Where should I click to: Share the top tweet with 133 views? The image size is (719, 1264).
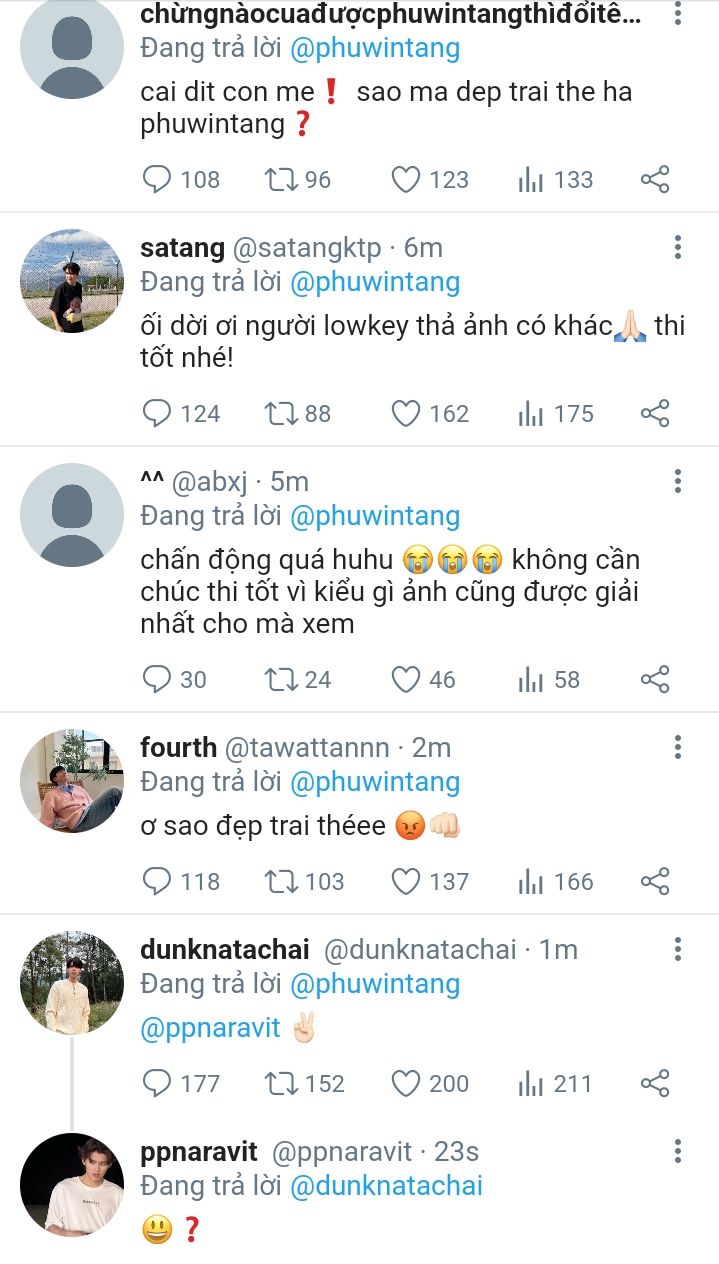(x=655, y=180)
